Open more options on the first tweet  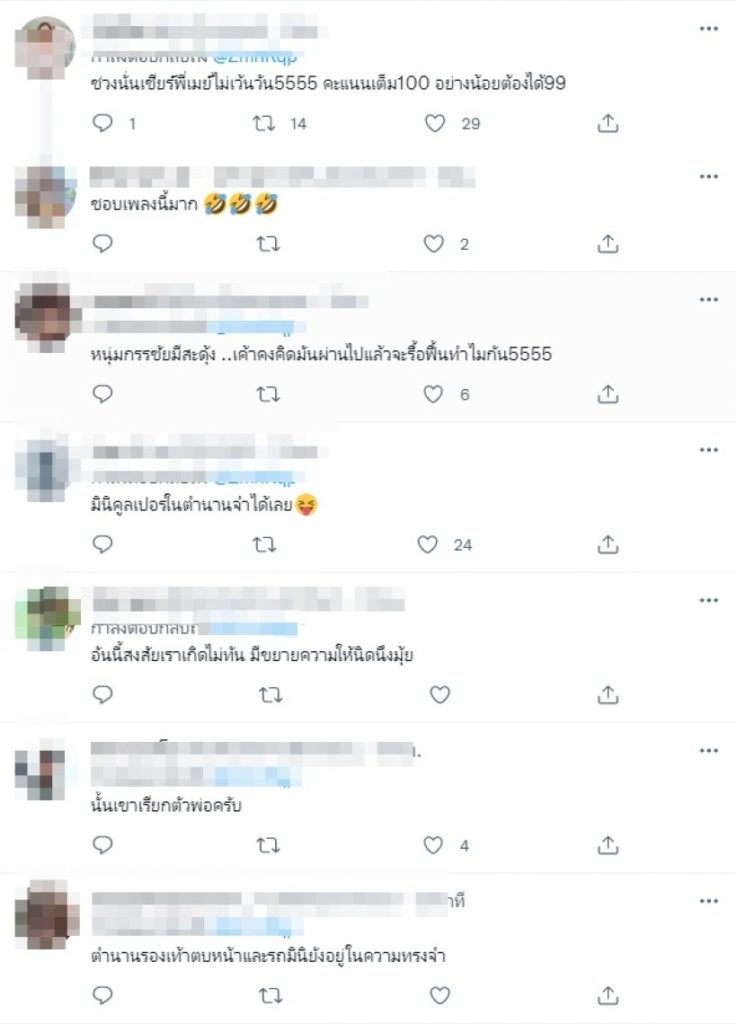[x=708, y=29]
